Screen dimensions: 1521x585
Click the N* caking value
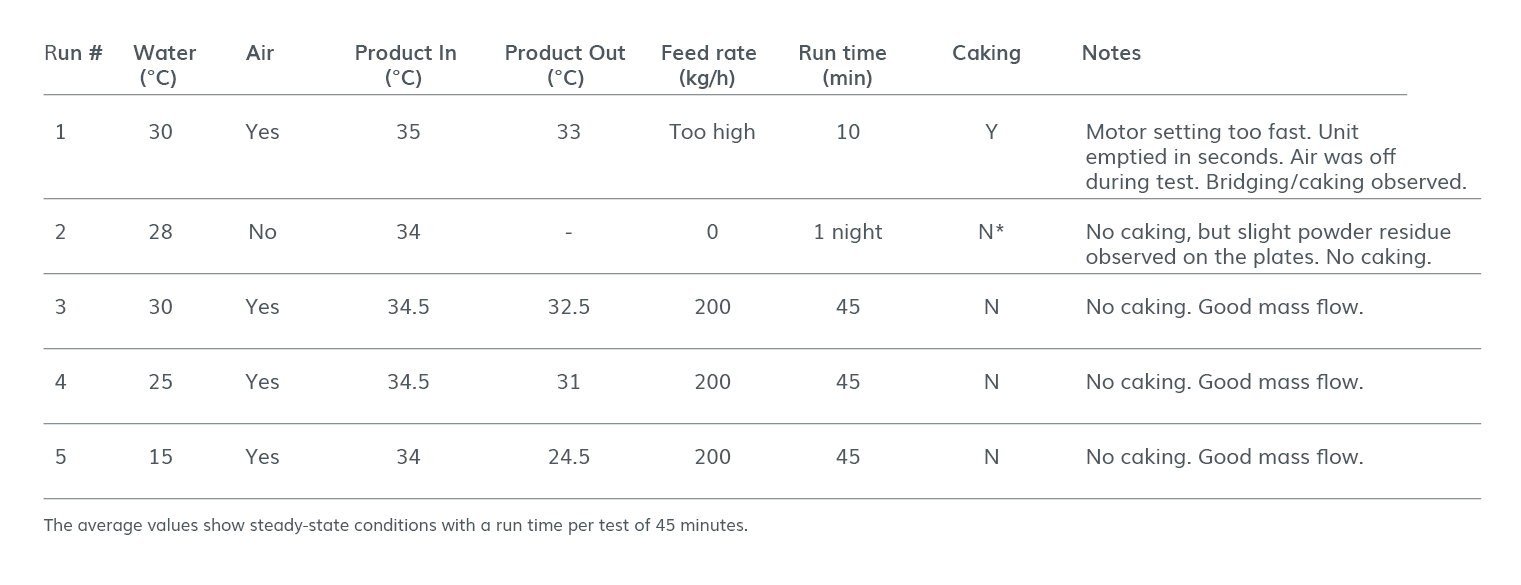pos(991,232)
